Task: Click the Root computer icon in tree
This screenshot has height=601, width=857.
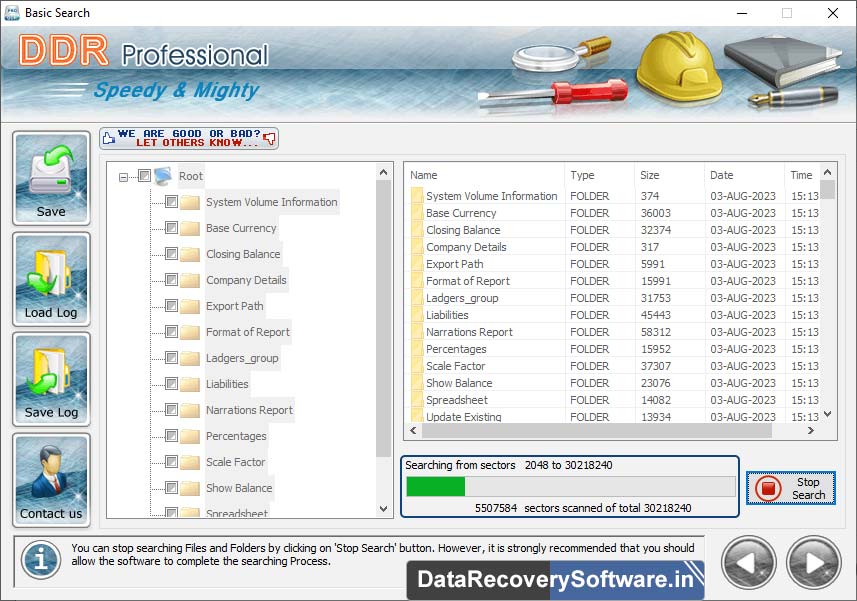Action: (163, 176)
